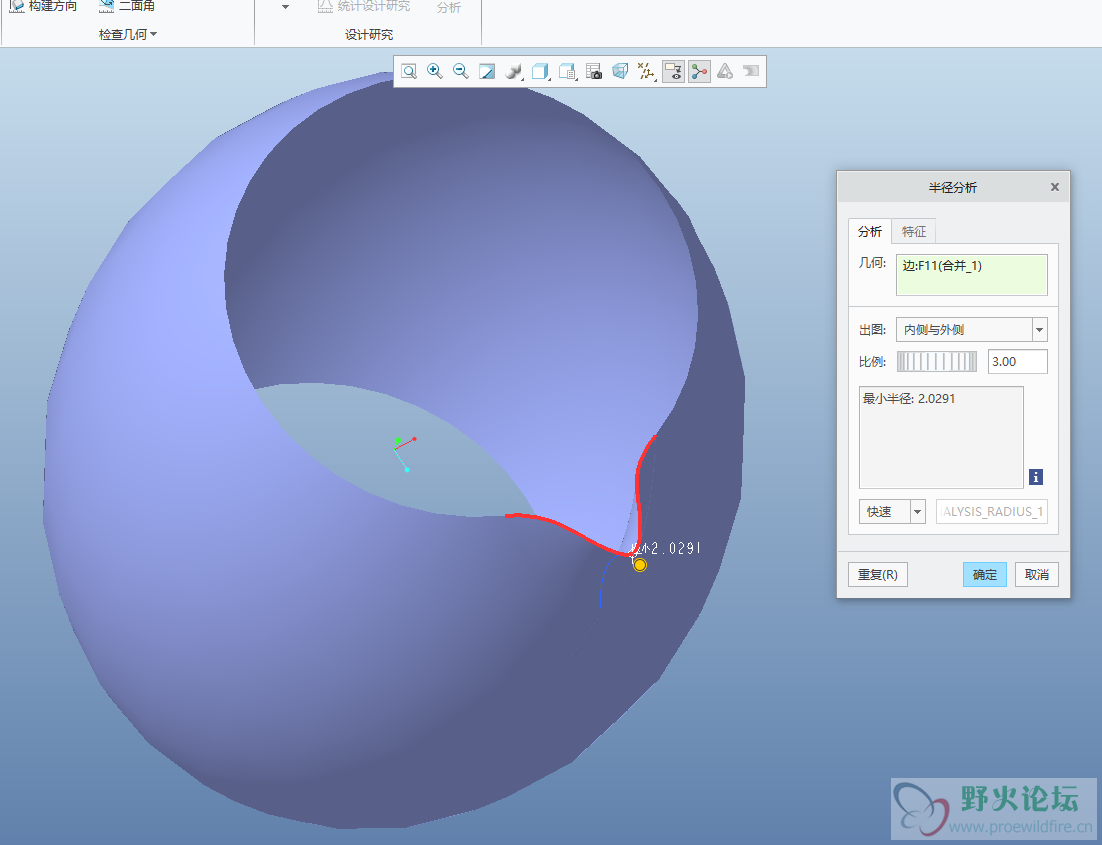Click the scene camera snapshot icon
The image size is (1102, 845).
(594, 71)
